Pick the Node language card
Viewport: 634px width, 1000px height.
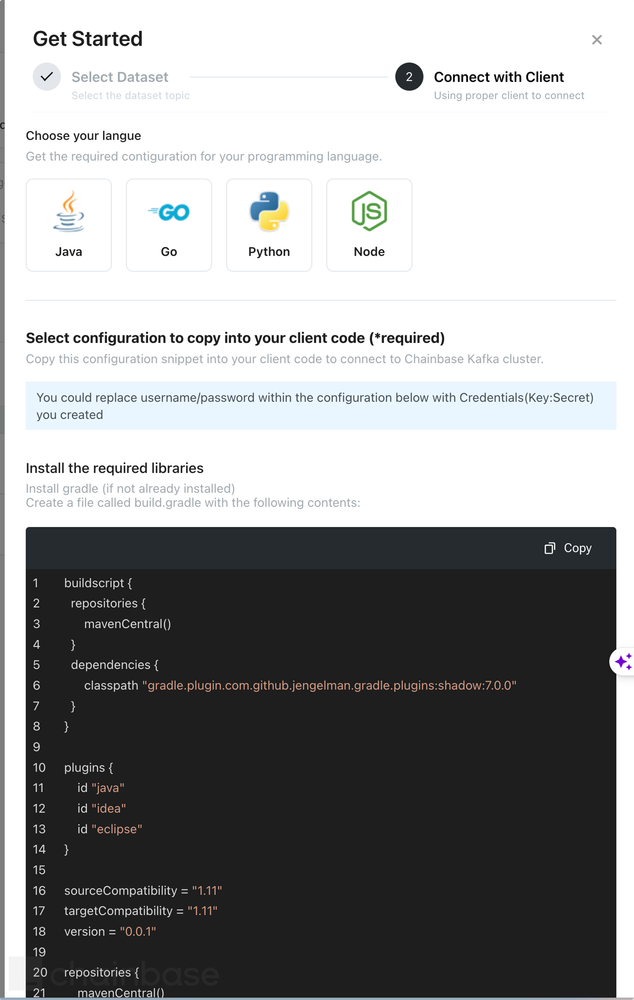pyautogui.click(x=368, y=224)
